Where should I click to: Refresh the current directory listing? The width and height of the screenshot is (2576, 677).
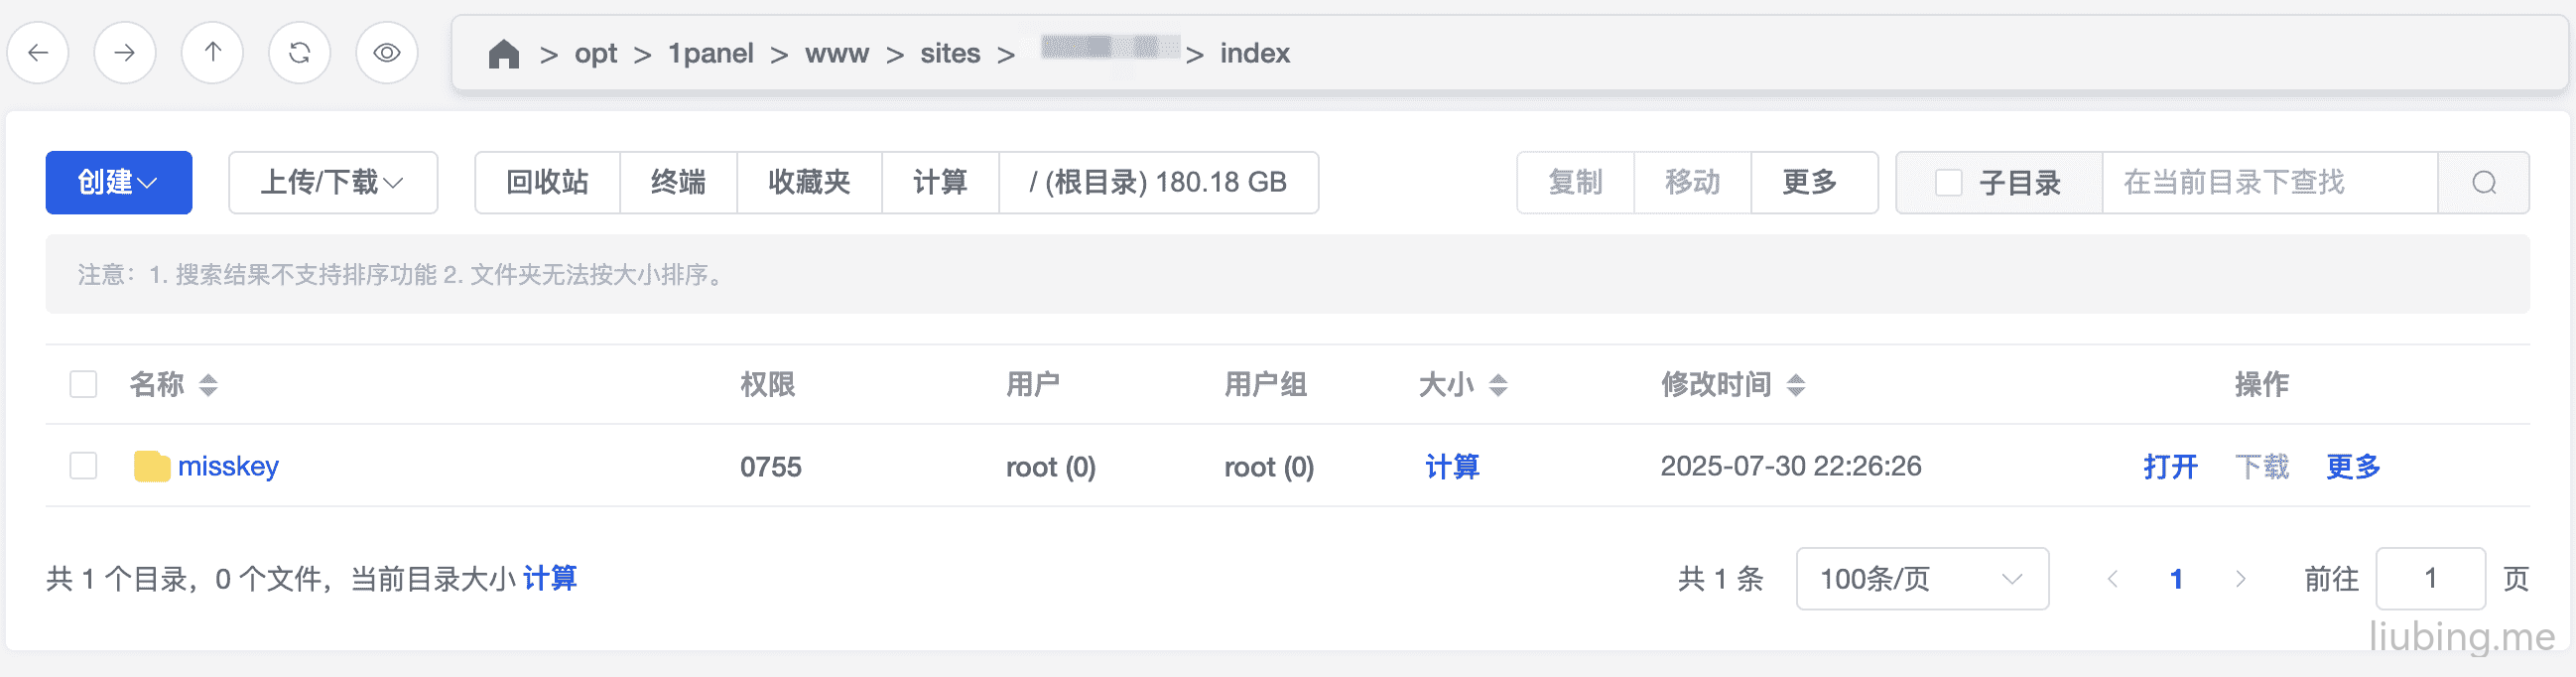[x=299, y=53]
